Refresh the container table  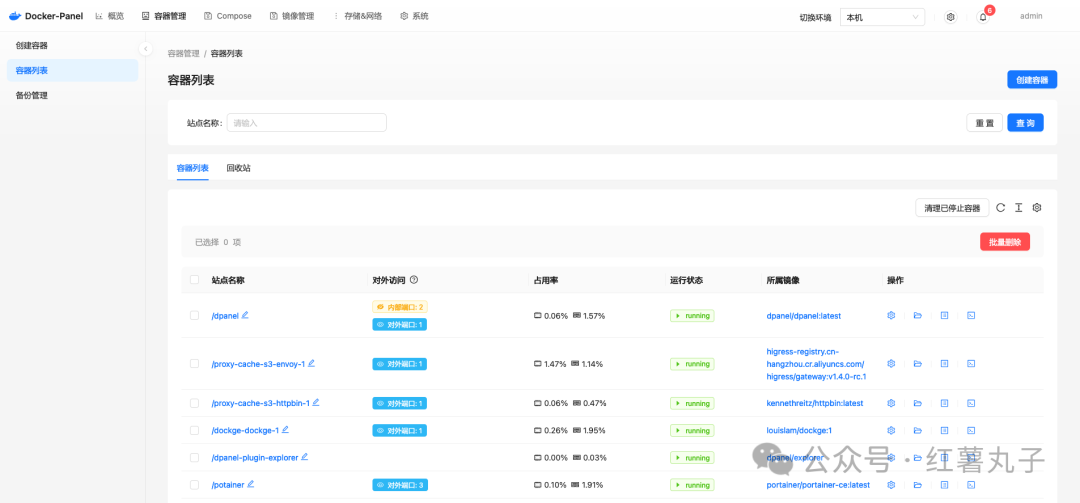tap(1001, 207)
